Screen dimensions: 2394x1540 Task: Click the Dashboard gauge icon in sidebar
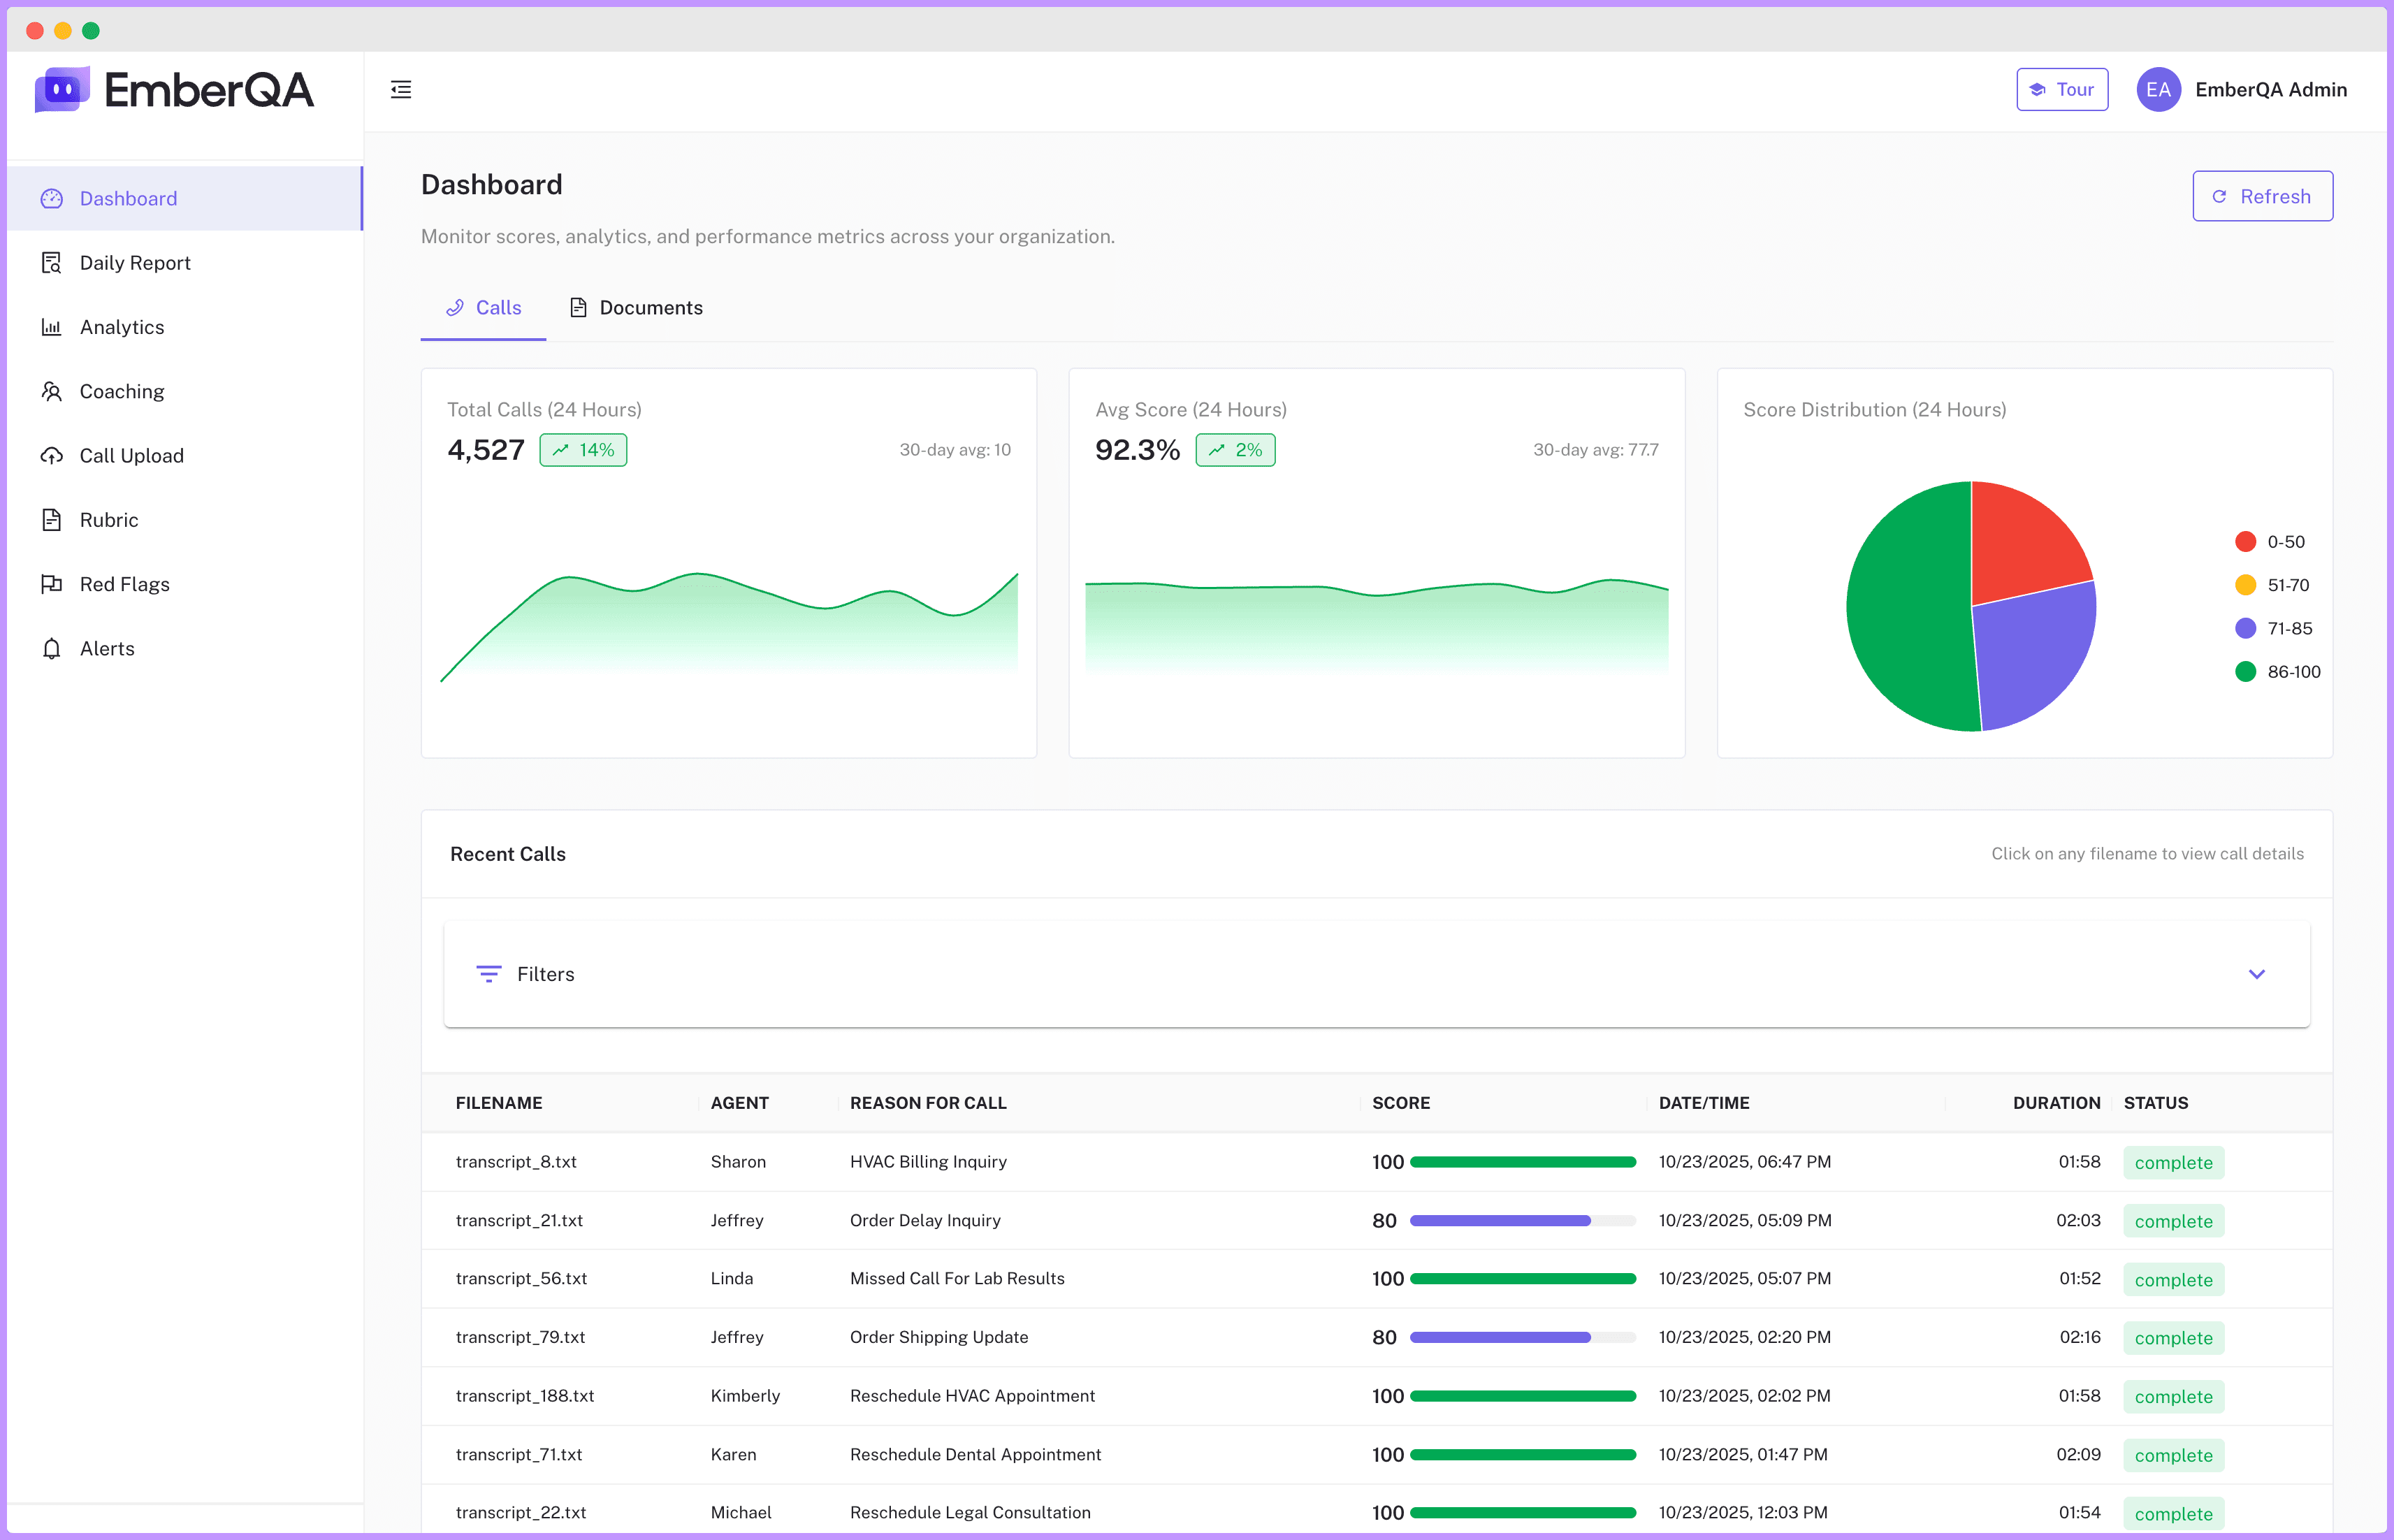click(52, 199)
